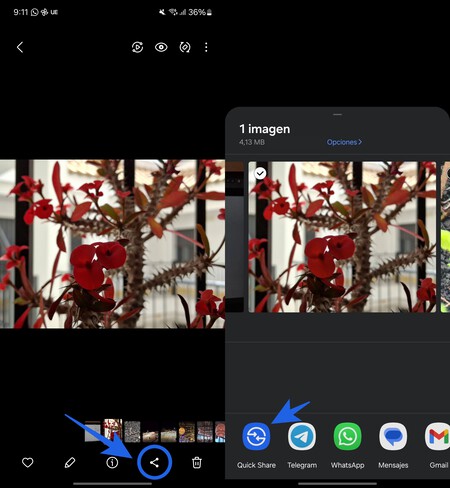Mark photo as favorite with heart icon
The width and height of the screenshot is (450, 488).
point(28,463)
